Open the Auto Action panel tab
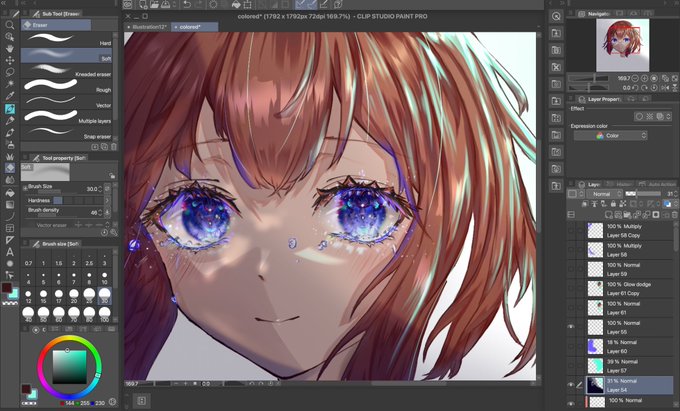This screenshot has width=680, height=411. (x=656, y=184)
